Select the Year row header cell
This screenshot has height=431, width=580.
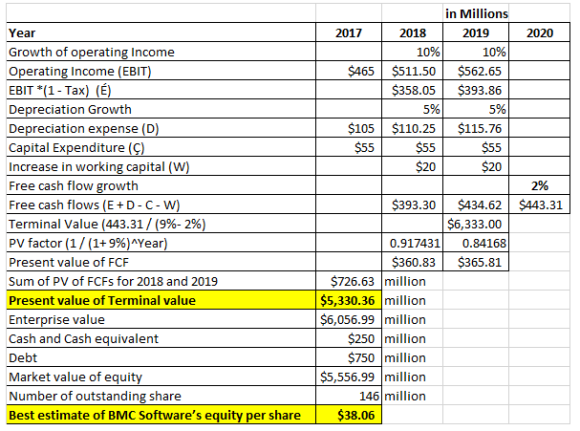pos(161,33)
